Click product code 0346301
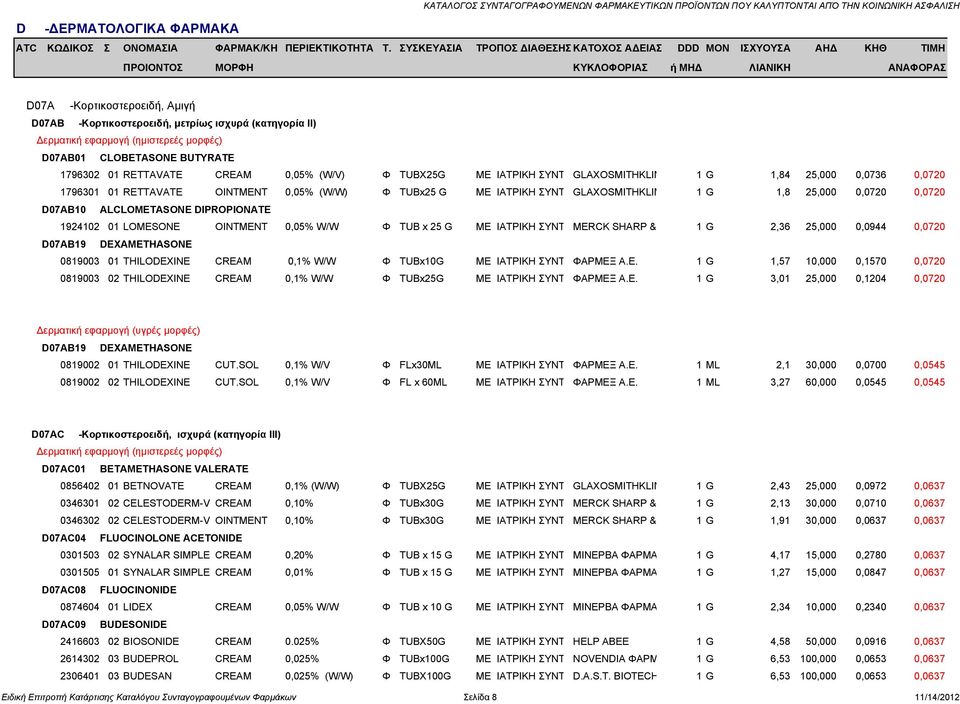This screenshot has height=704, width=960. pos(80,503)
